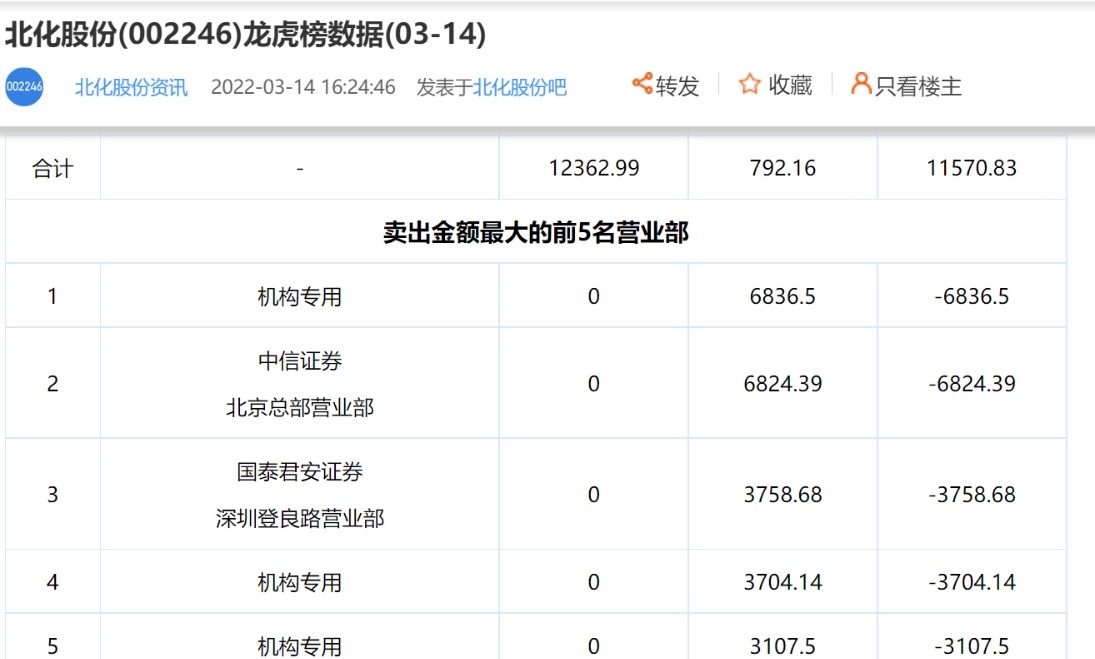Select sell amount 3704.14
1095x659 pixels.
click(783, 582)
